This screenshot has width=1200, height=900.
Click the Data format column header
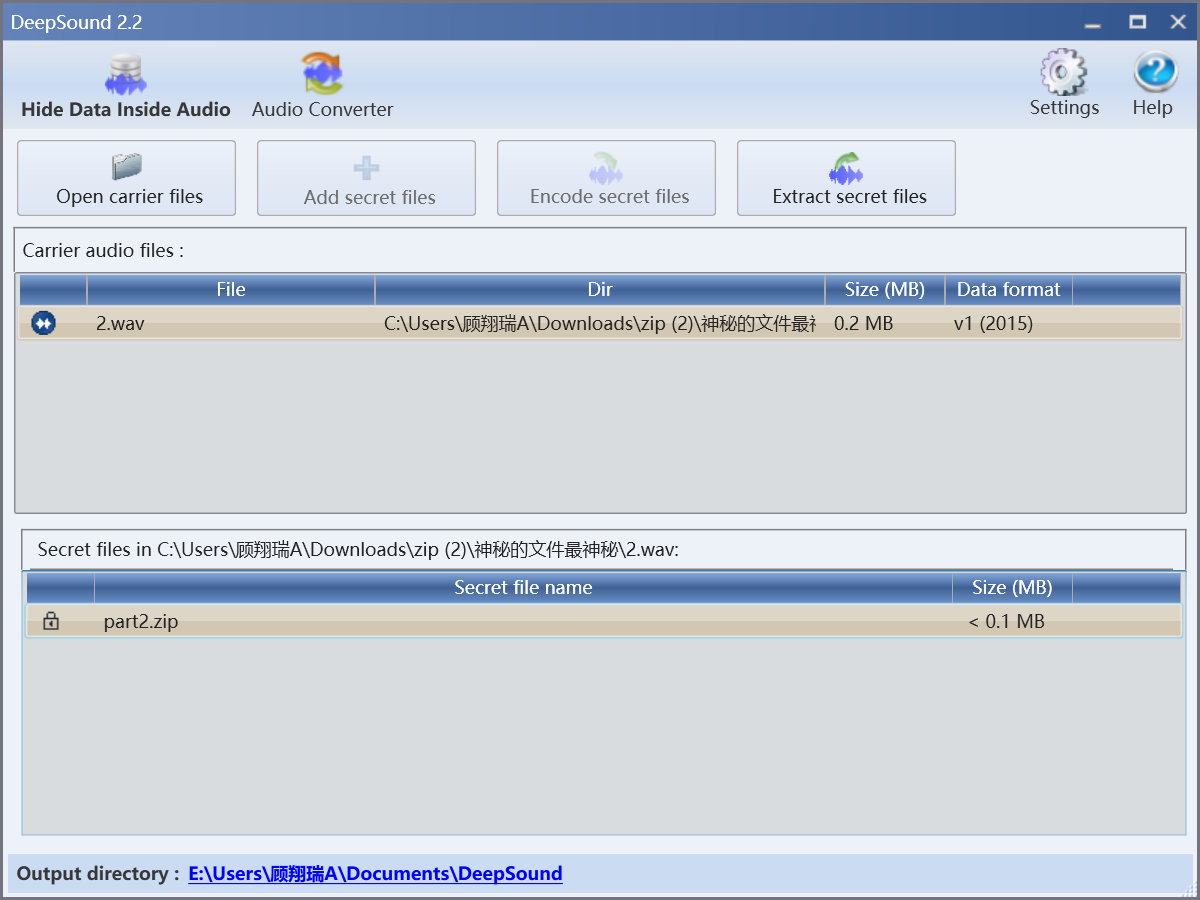(1008, 289)
